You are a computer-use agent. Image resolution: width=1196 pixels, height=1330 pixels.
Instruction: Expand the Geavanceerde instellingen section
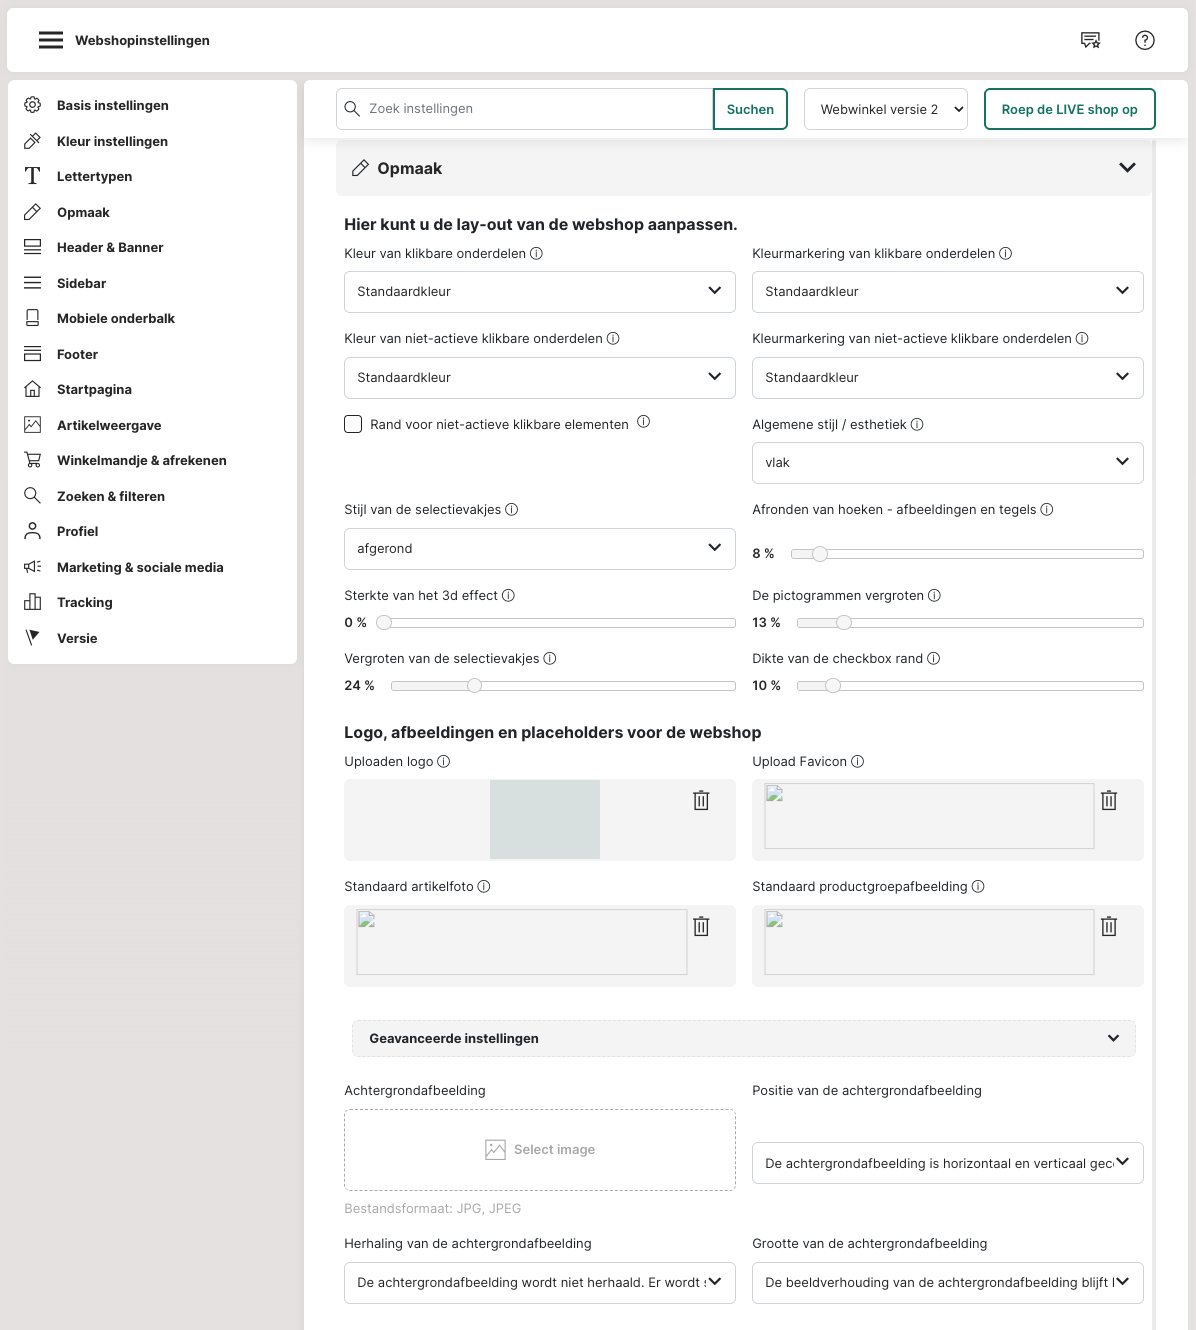(743, 1038)
